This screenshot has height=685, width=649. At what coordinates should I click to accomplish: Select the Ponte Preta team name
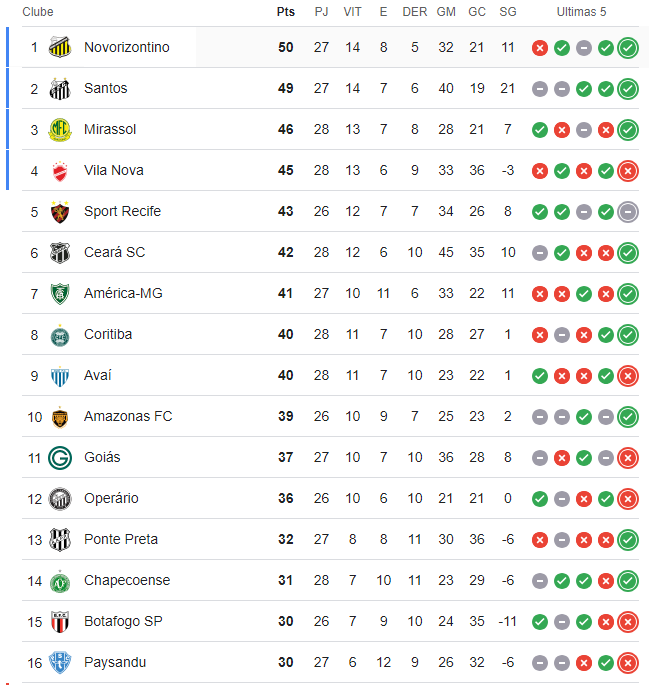tap(122, 539)
